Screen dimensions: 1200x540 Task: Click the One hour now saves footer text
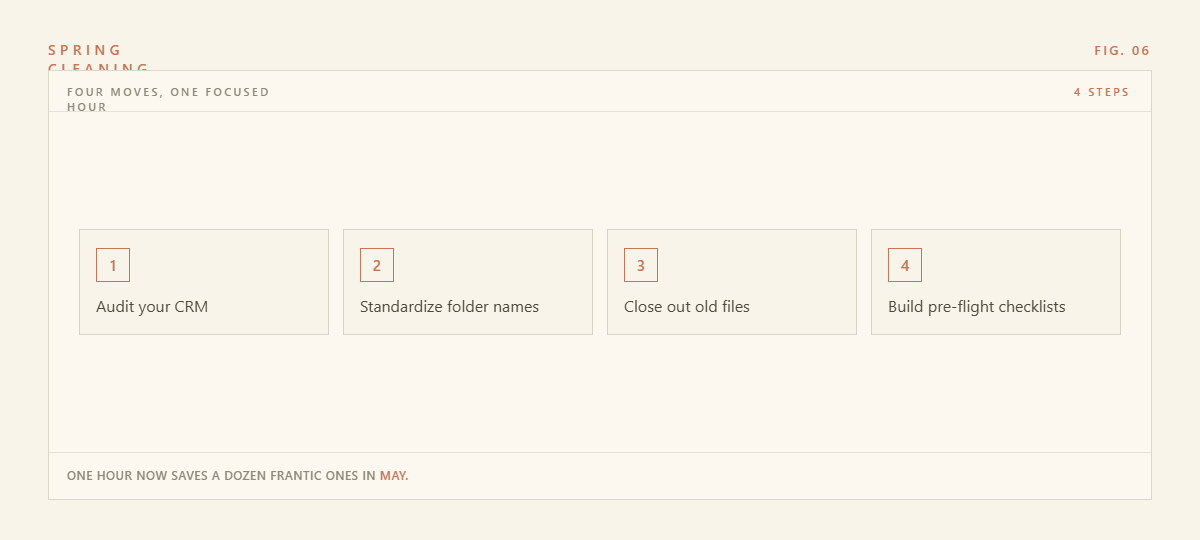coord(238,476)
